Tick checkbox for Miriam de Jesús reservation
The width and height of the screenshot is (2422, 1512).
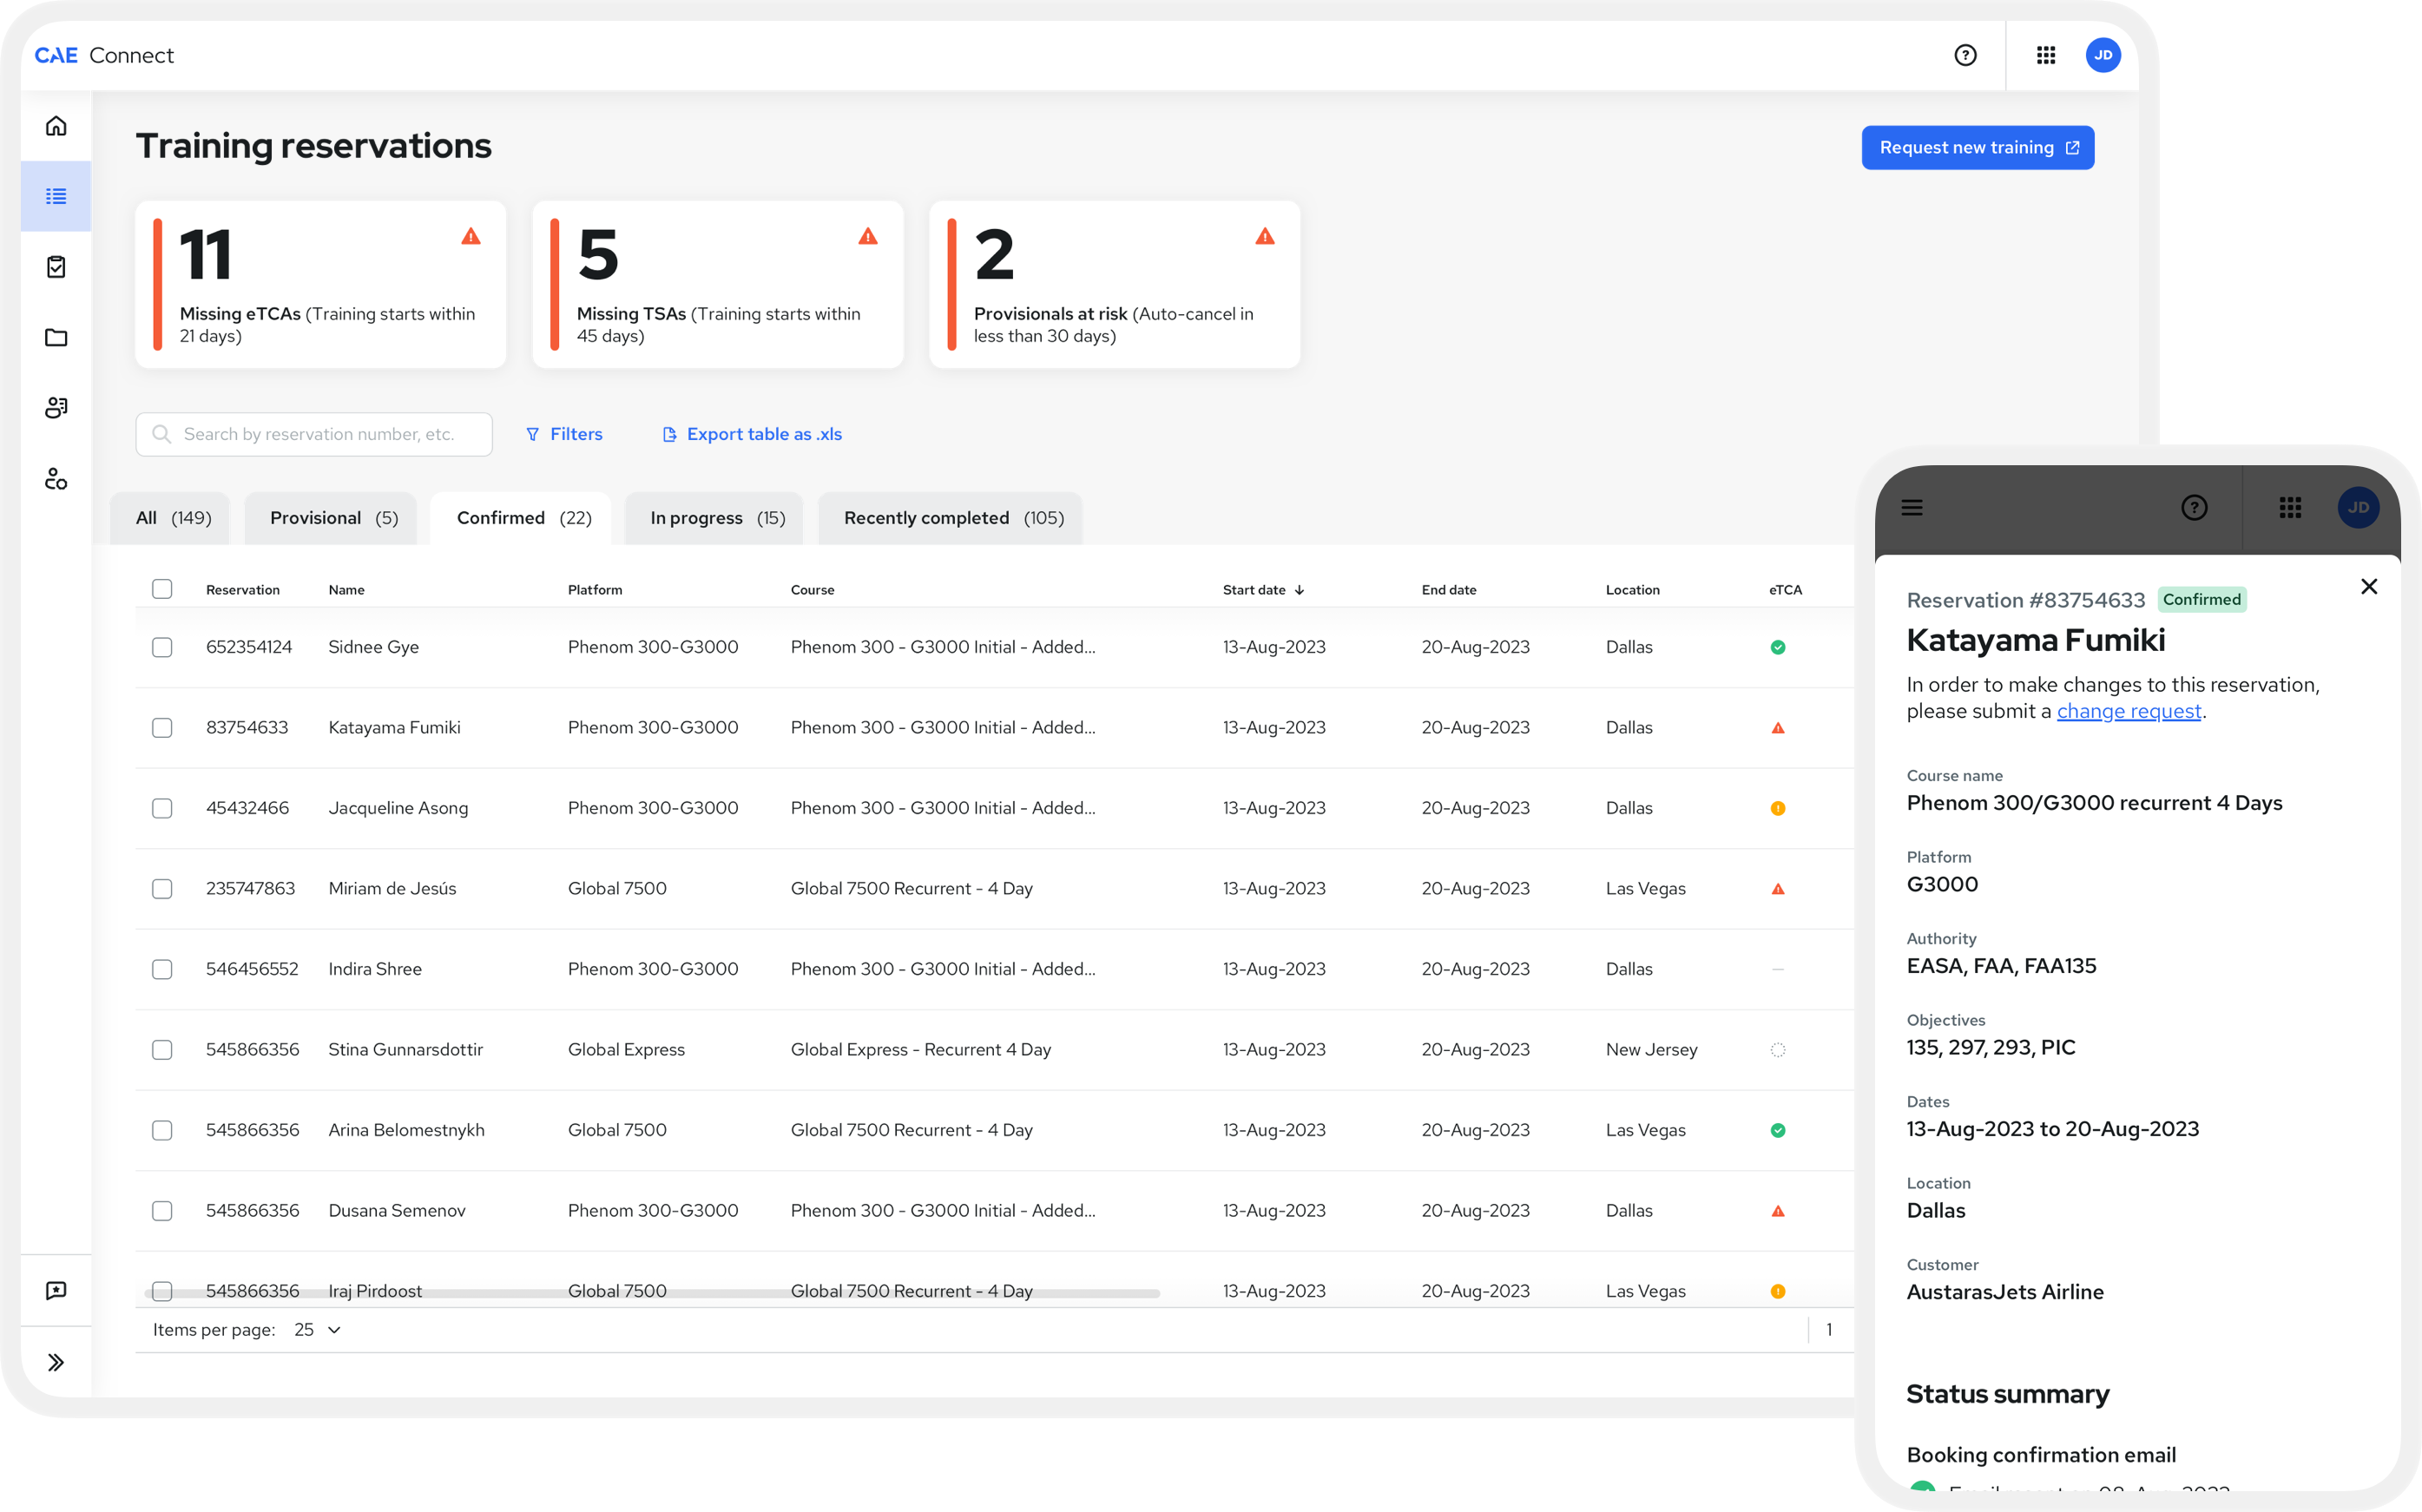162,888
